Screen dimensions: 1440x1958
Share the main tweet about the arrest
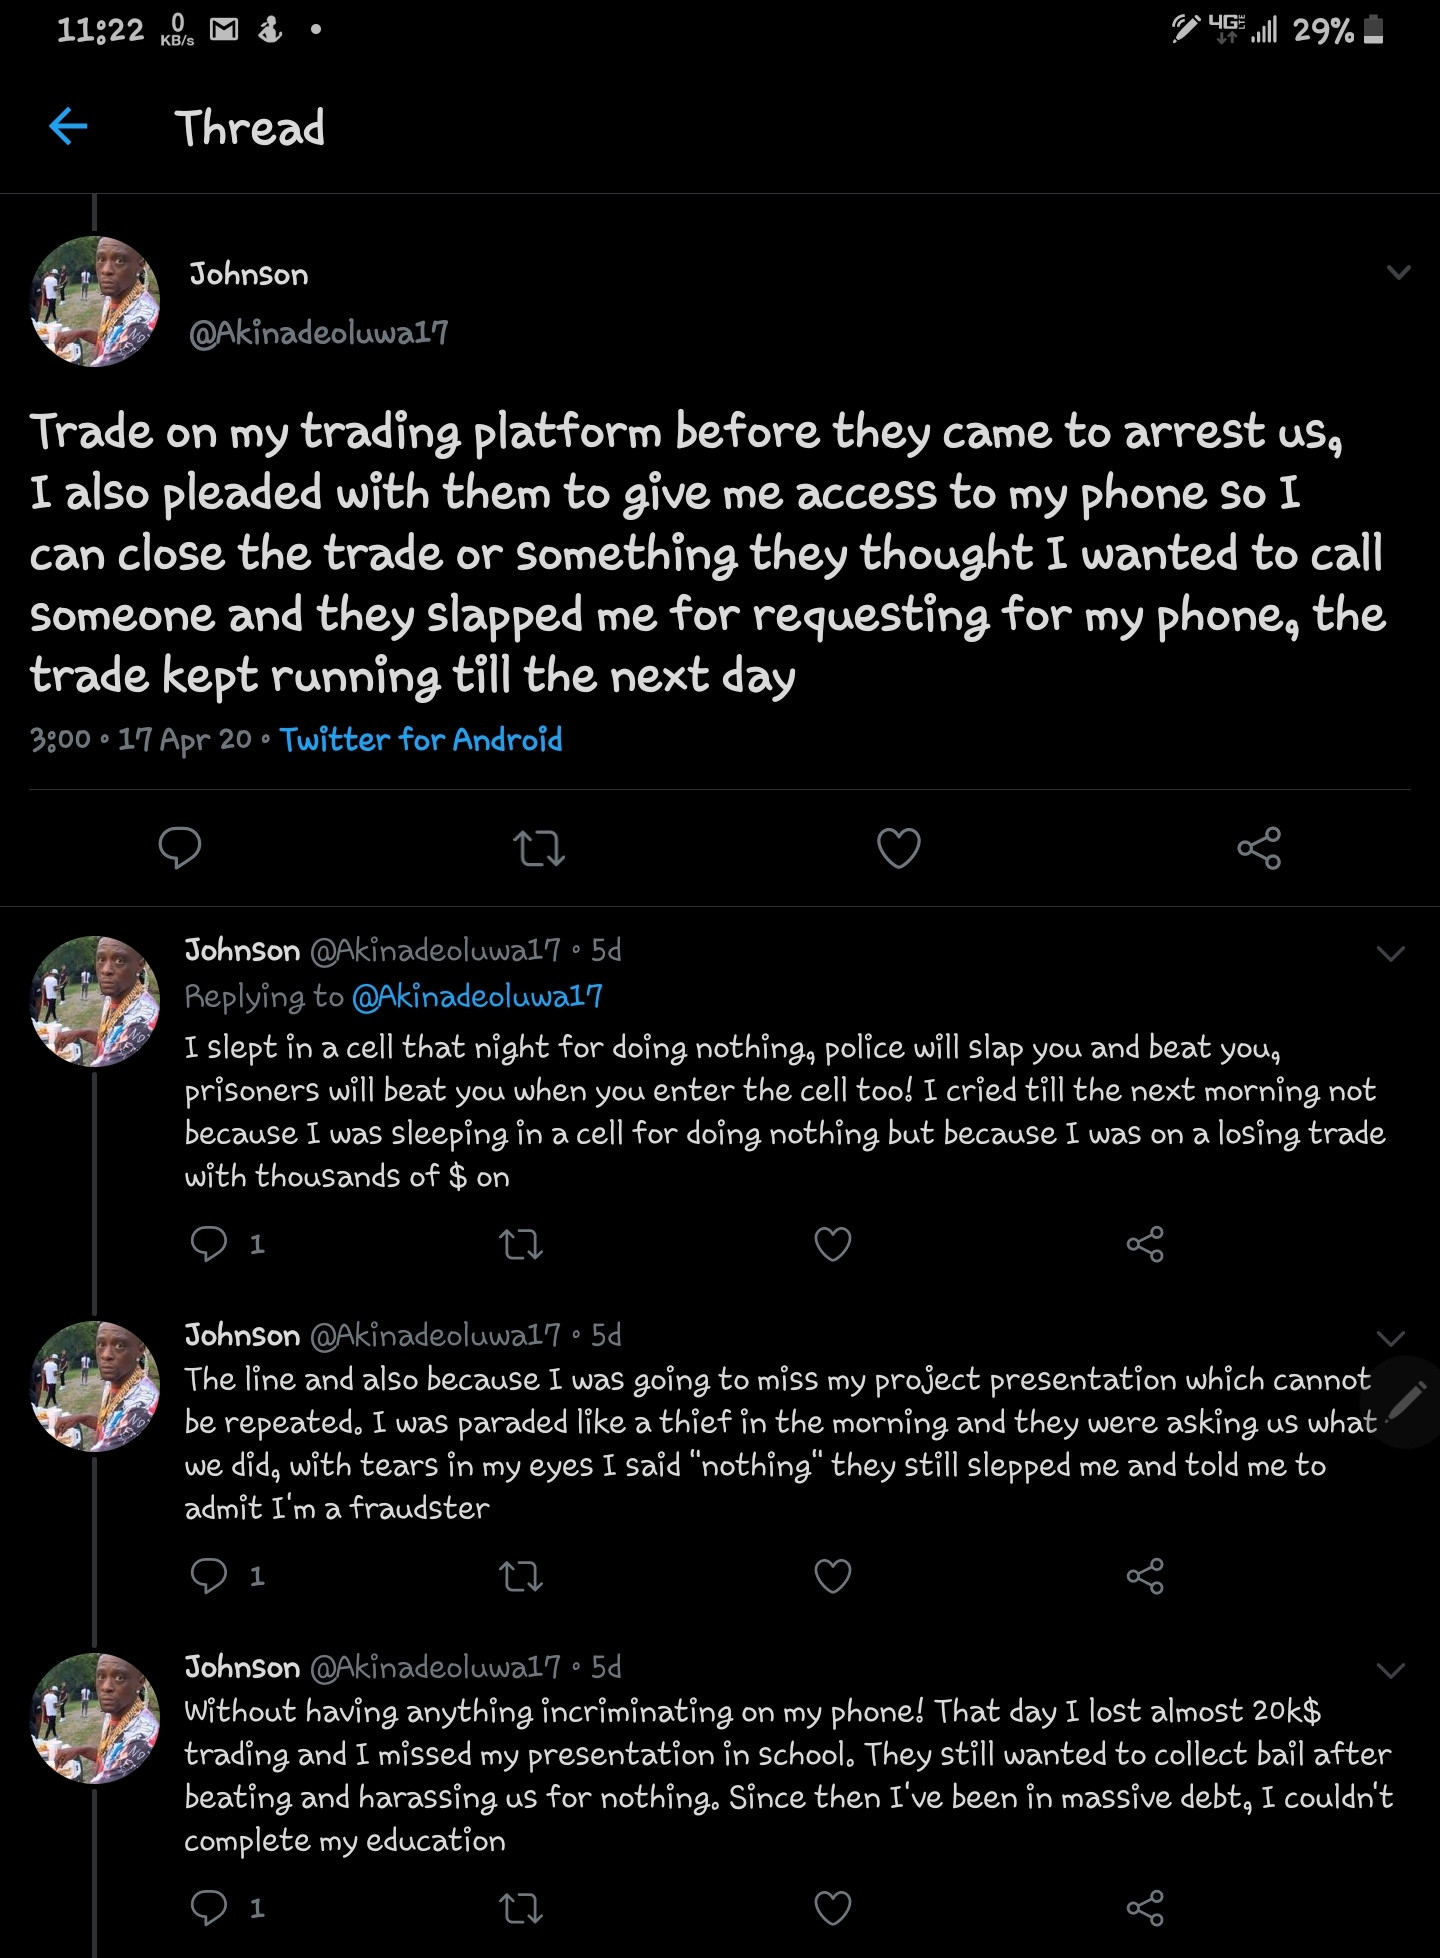click(1258, 849)
